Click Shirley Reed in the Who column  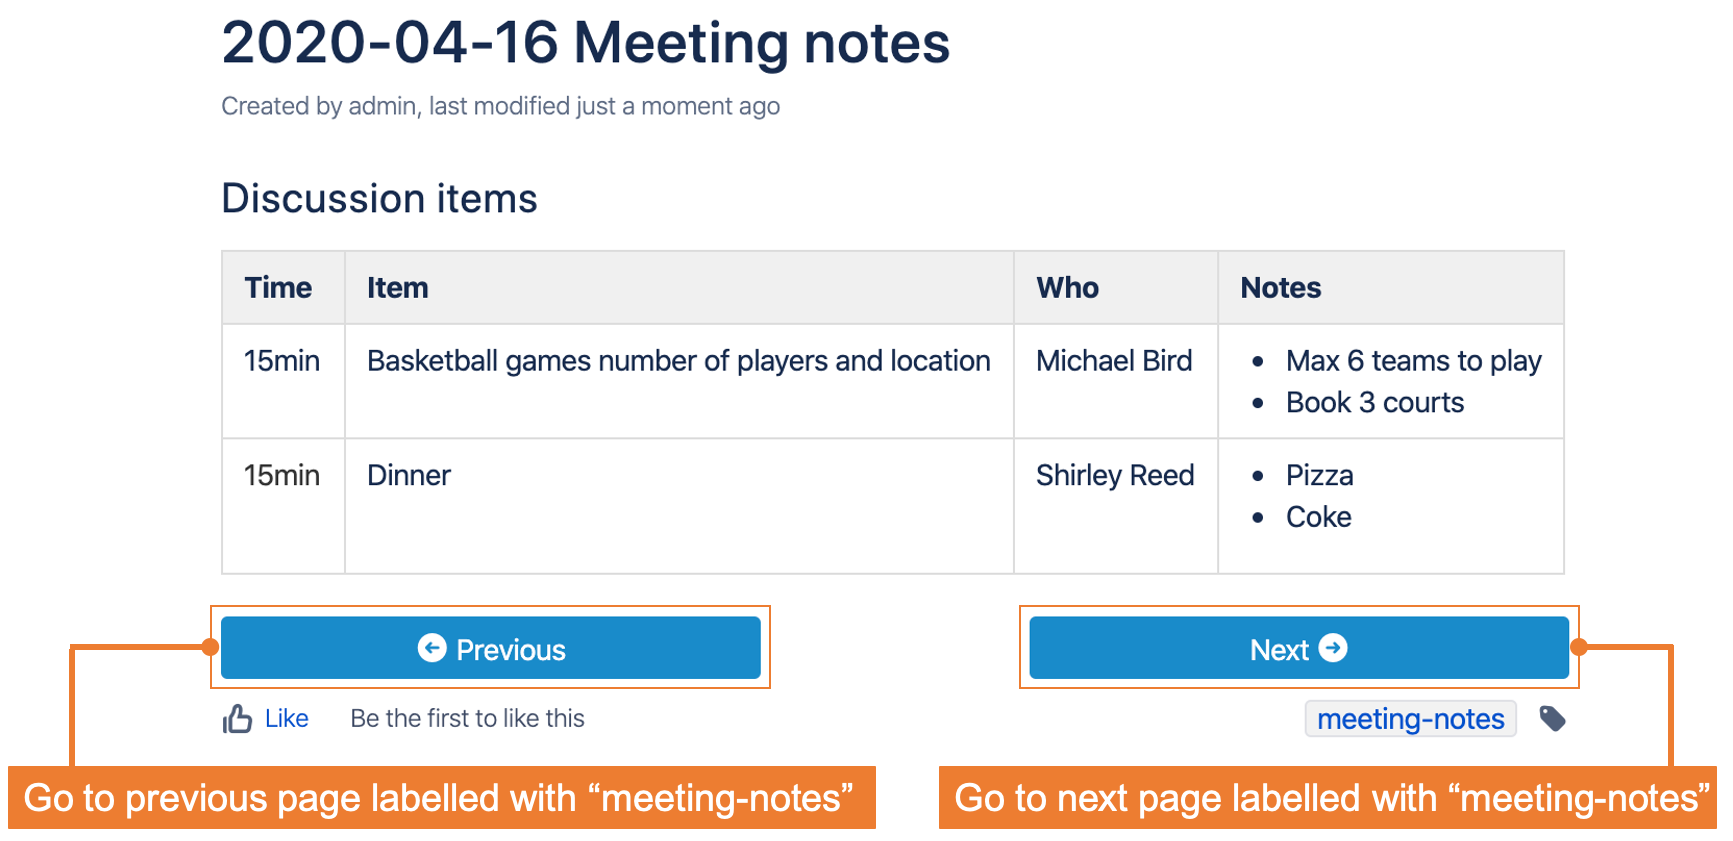(1115, 475)
